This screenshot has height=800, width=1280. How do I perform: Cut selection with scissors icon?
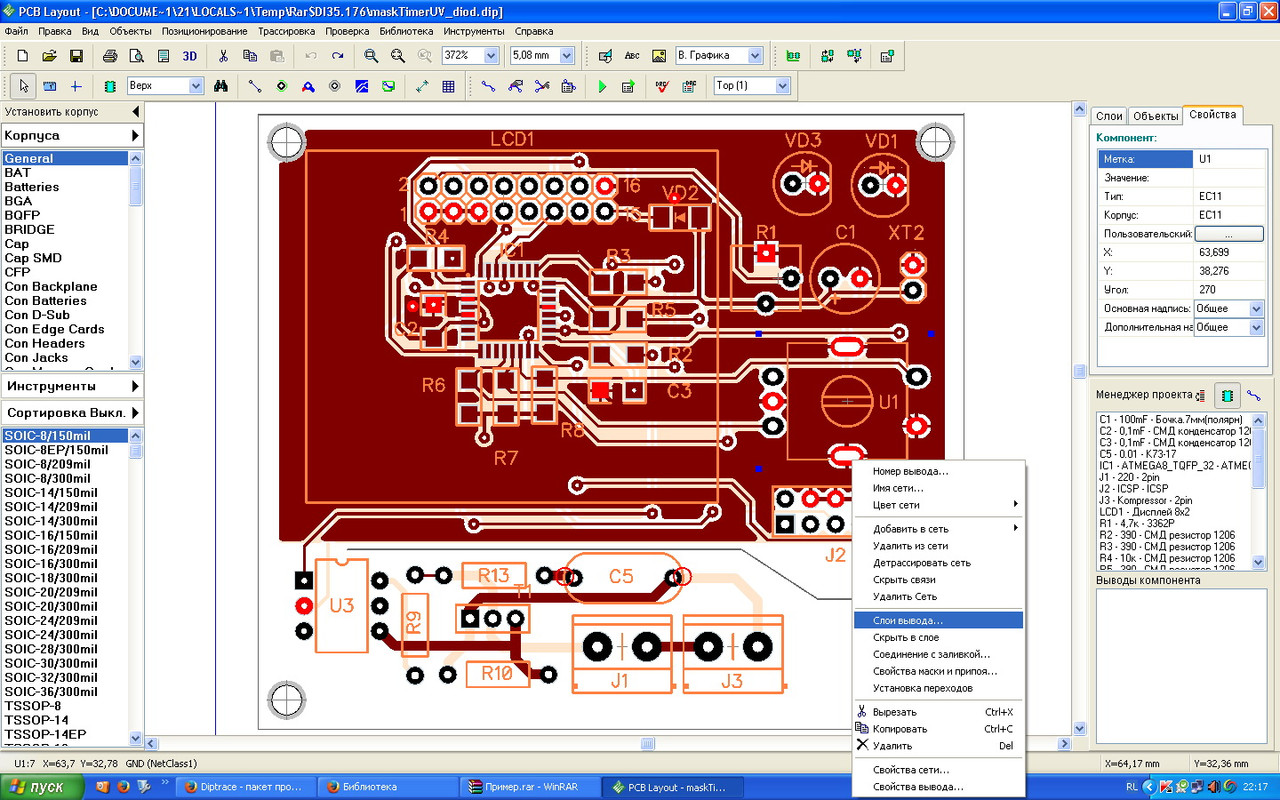tap(224, 56)
